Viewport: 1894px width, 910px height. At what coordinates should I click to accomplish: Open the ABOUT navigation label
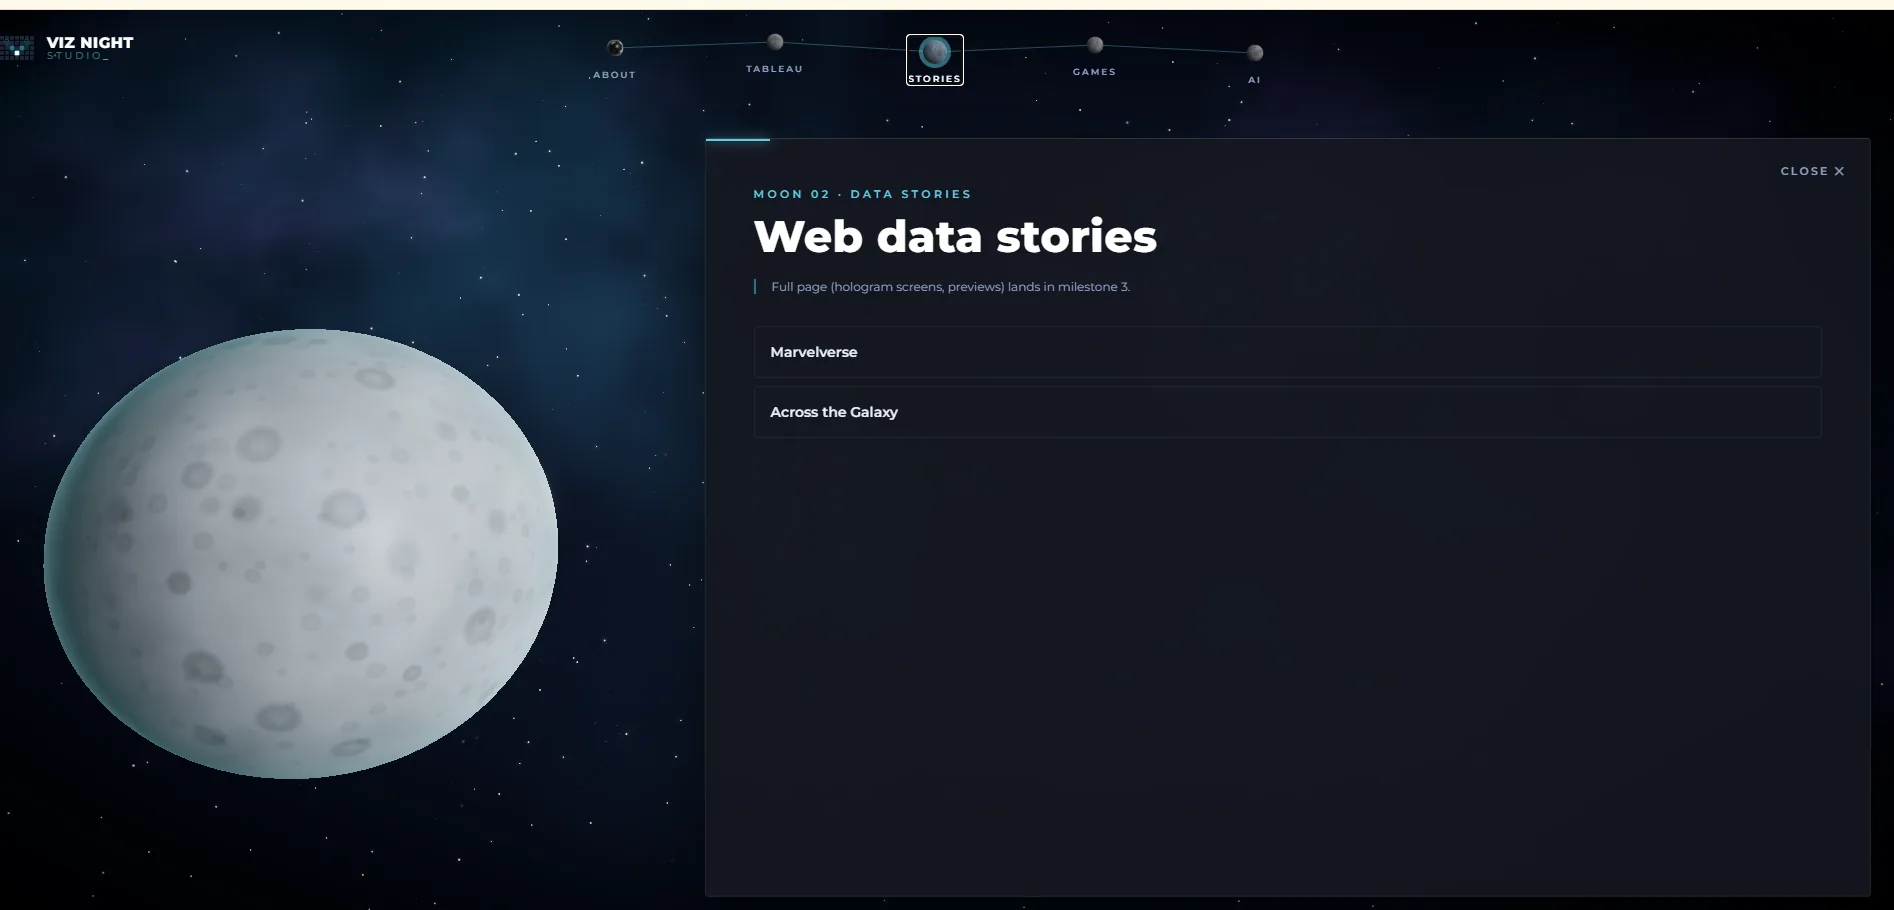pos(614,75)
